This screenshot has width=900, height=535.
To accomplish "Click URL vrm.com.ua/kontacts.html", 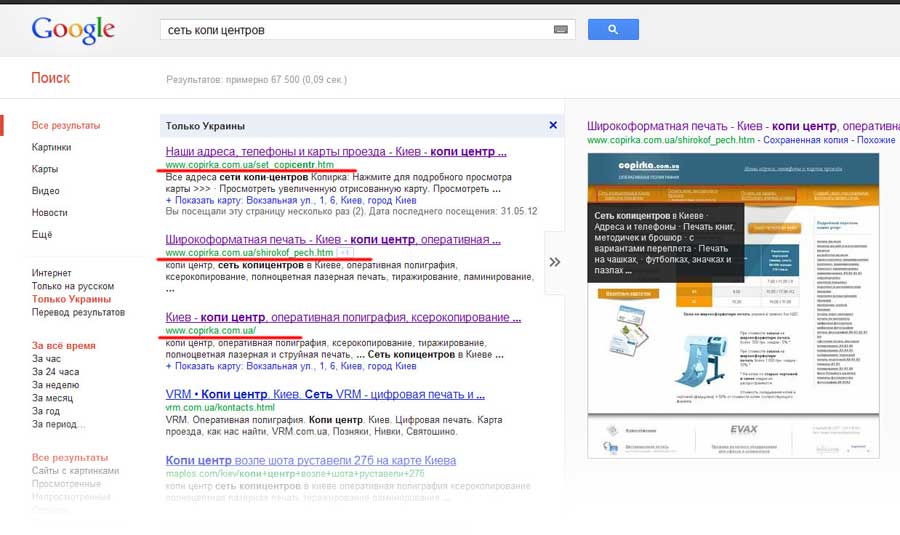I will tap(220, 408).
